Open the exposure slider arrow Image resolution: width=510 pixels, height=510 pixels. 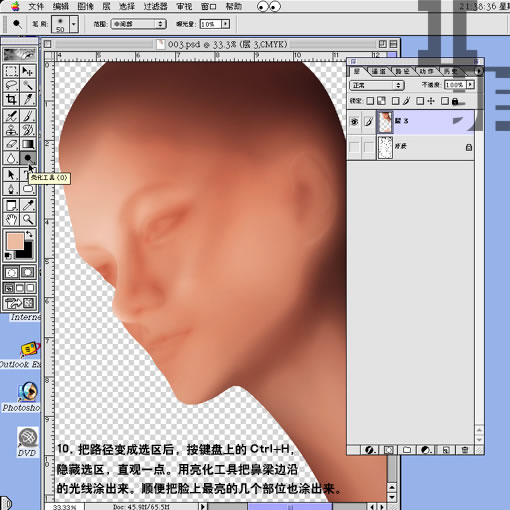(226, 24)
